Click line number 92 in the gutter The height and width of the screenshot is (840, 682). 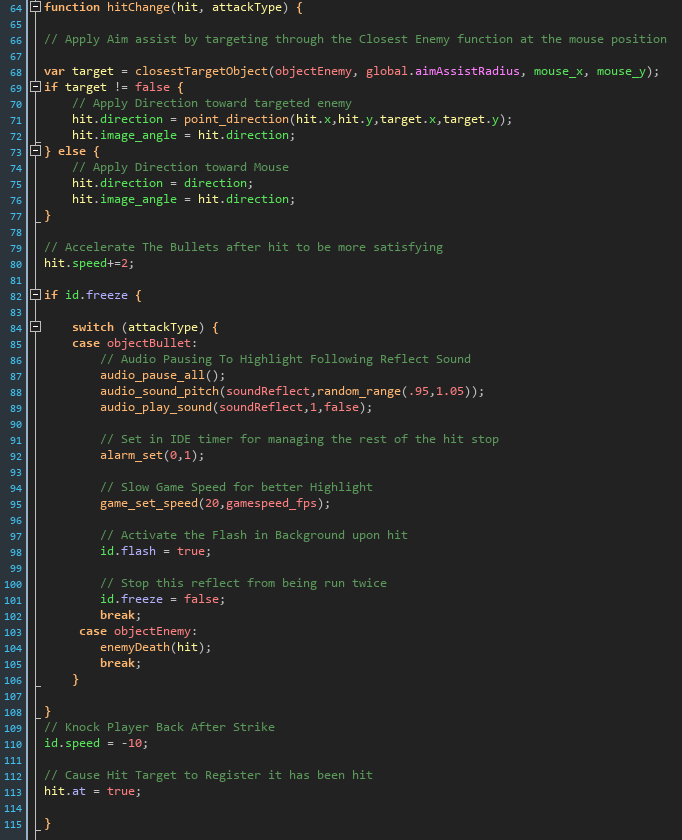point(16,456)
